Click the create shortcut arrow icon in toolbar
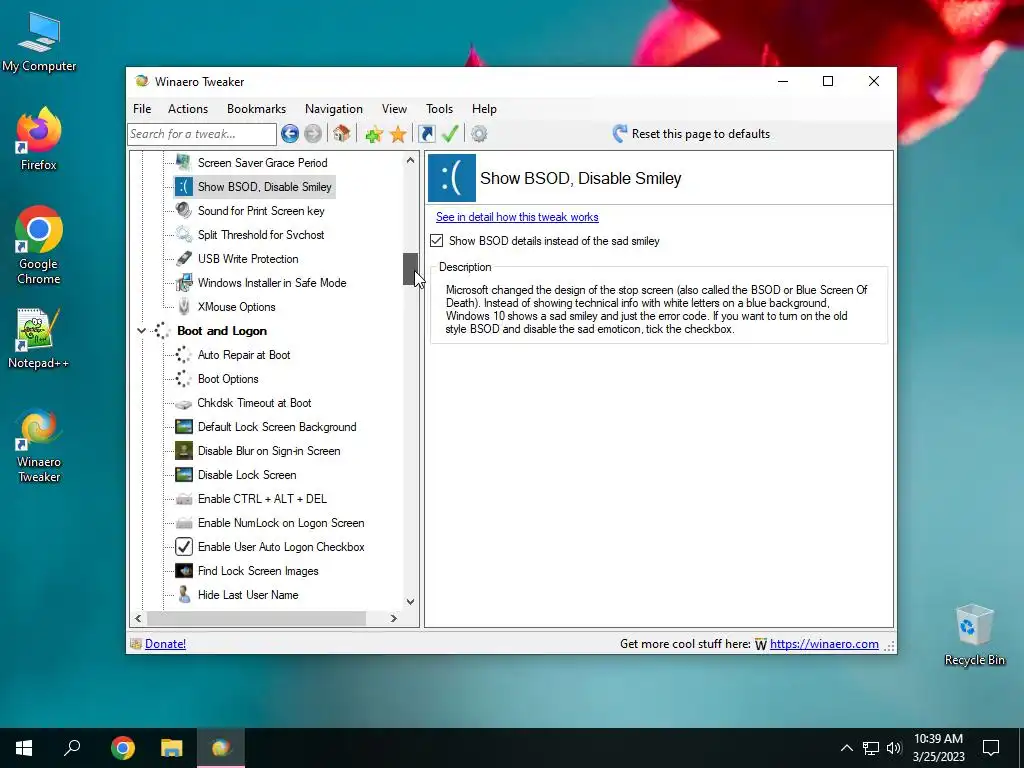Image resolution: width=1024 pixels, height=768 pixels. (426, 134)
